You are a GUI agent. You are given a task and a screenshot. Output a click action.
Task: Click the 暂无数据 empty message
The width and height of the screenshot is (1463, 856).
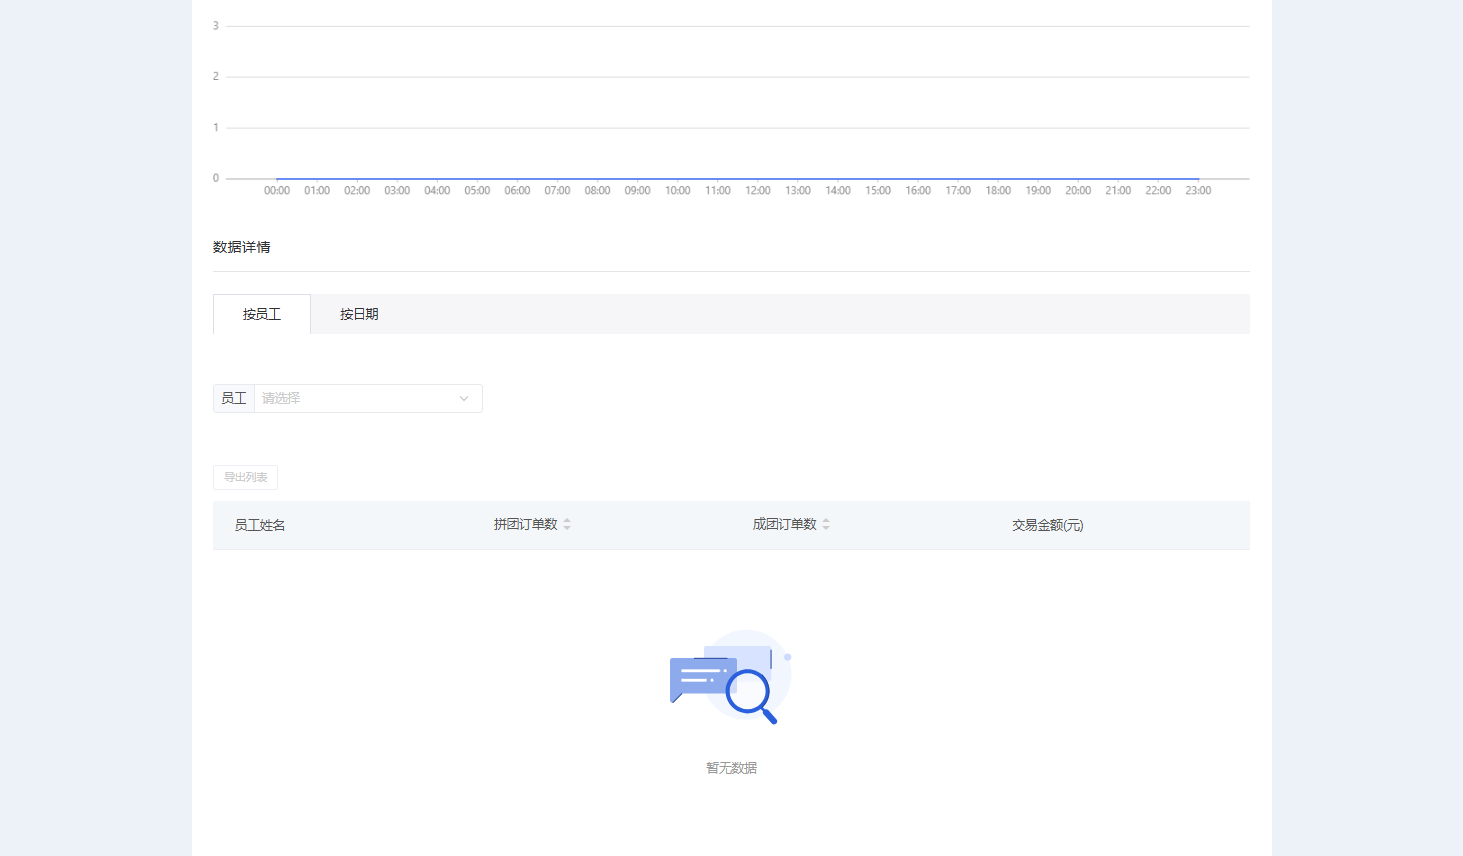tap(731, 768)
